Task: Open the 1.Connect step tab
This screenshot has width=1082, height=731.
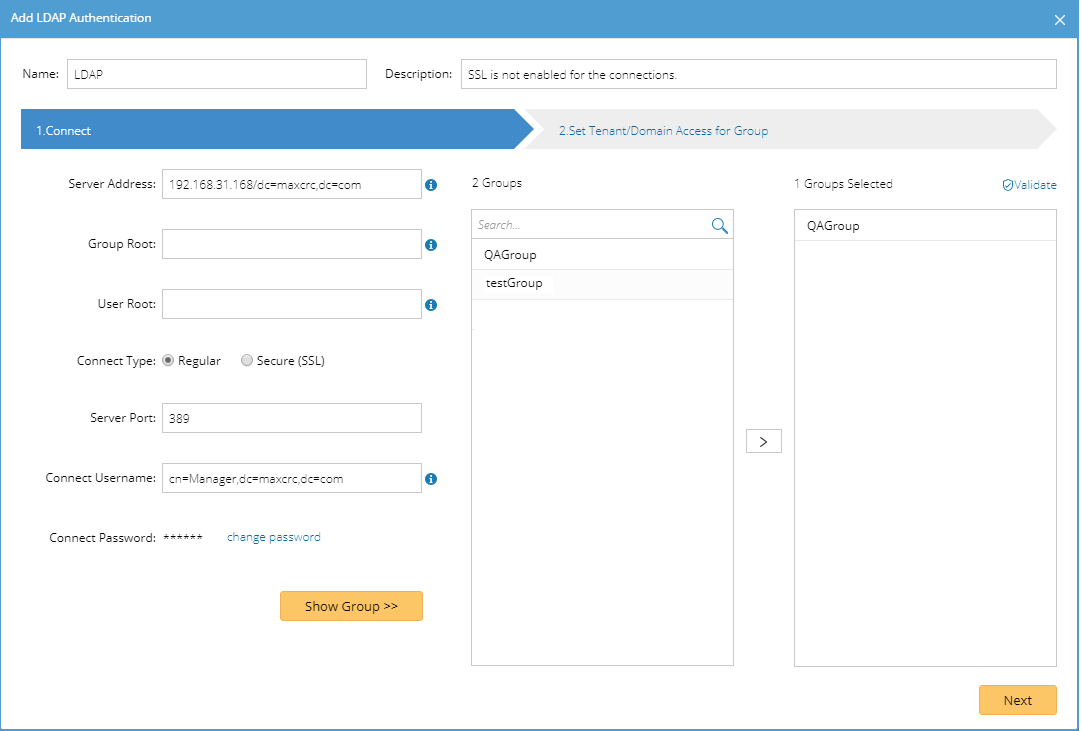Action: 270,131
